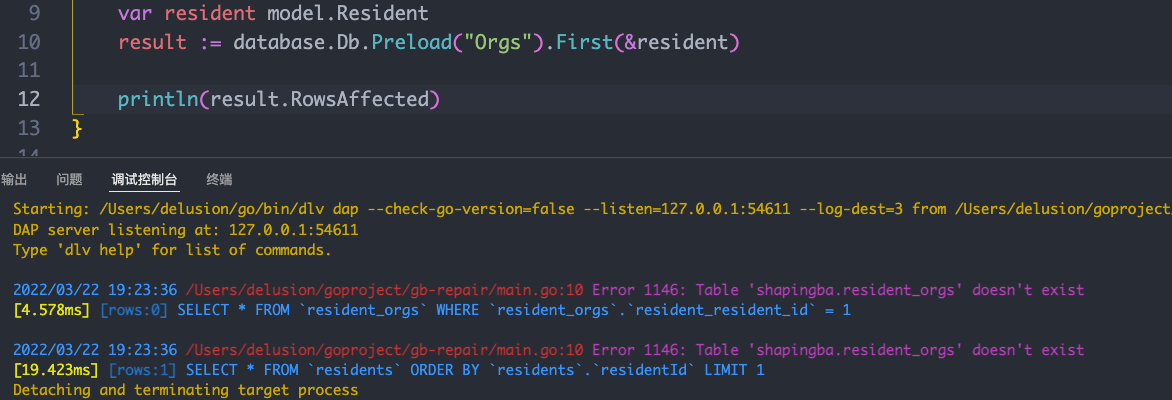The width and height of the screenshot is (1172, 400).
Task: Click the empty line 11 gutter number
Action: [x=29, y=71]
